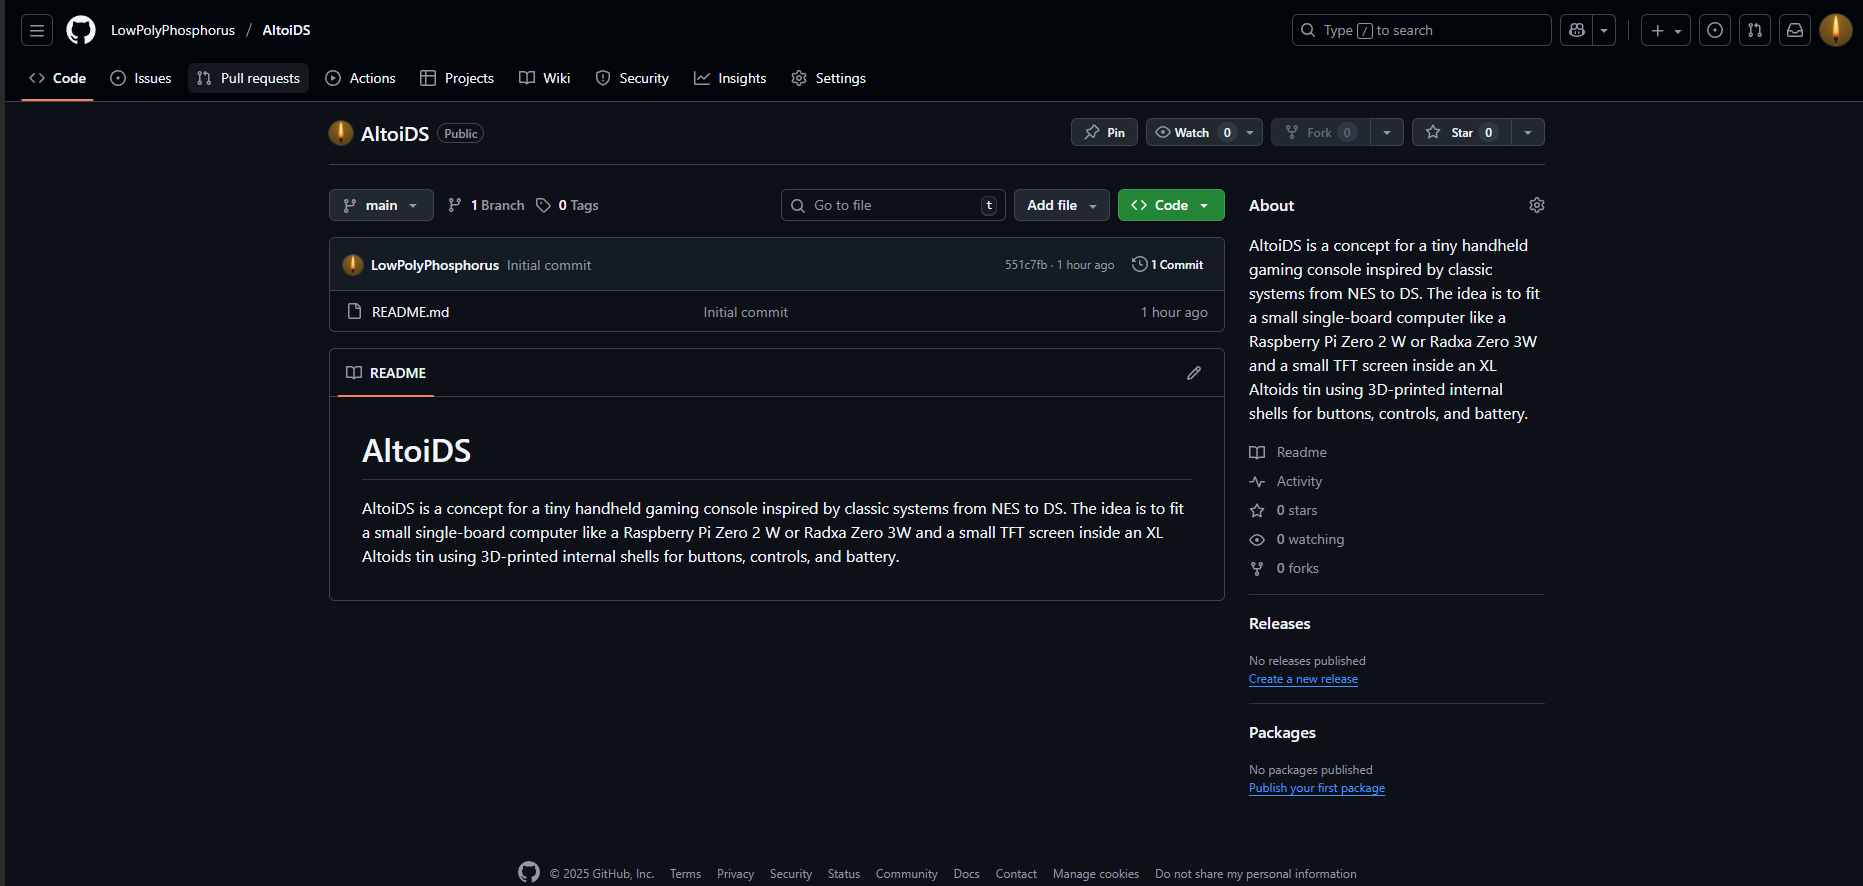1863x886 pixels.
Task: Switch to the Insights tab
Action: (730, 78)
